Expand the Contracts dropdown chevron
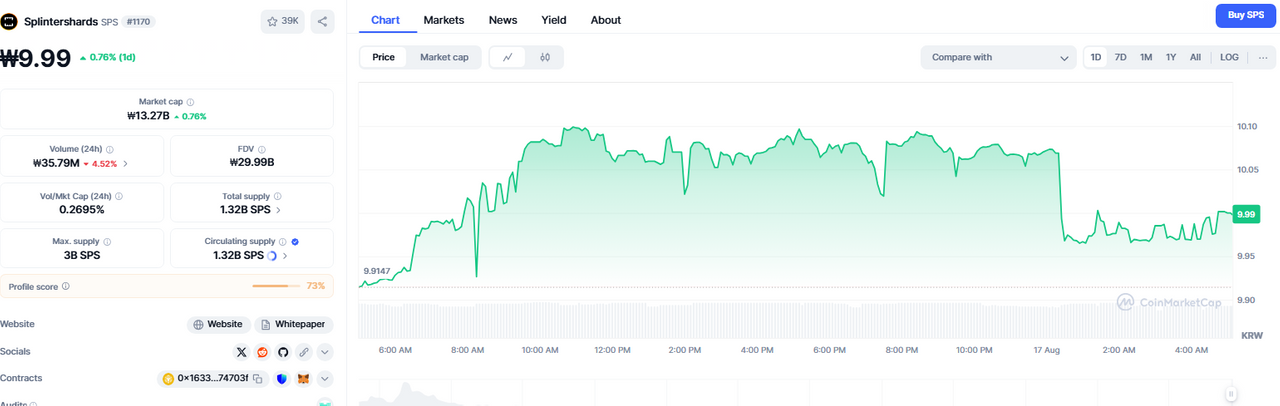Image resolution: width=1280 pixels, height=406 pixels. click(x=324, y=379)
